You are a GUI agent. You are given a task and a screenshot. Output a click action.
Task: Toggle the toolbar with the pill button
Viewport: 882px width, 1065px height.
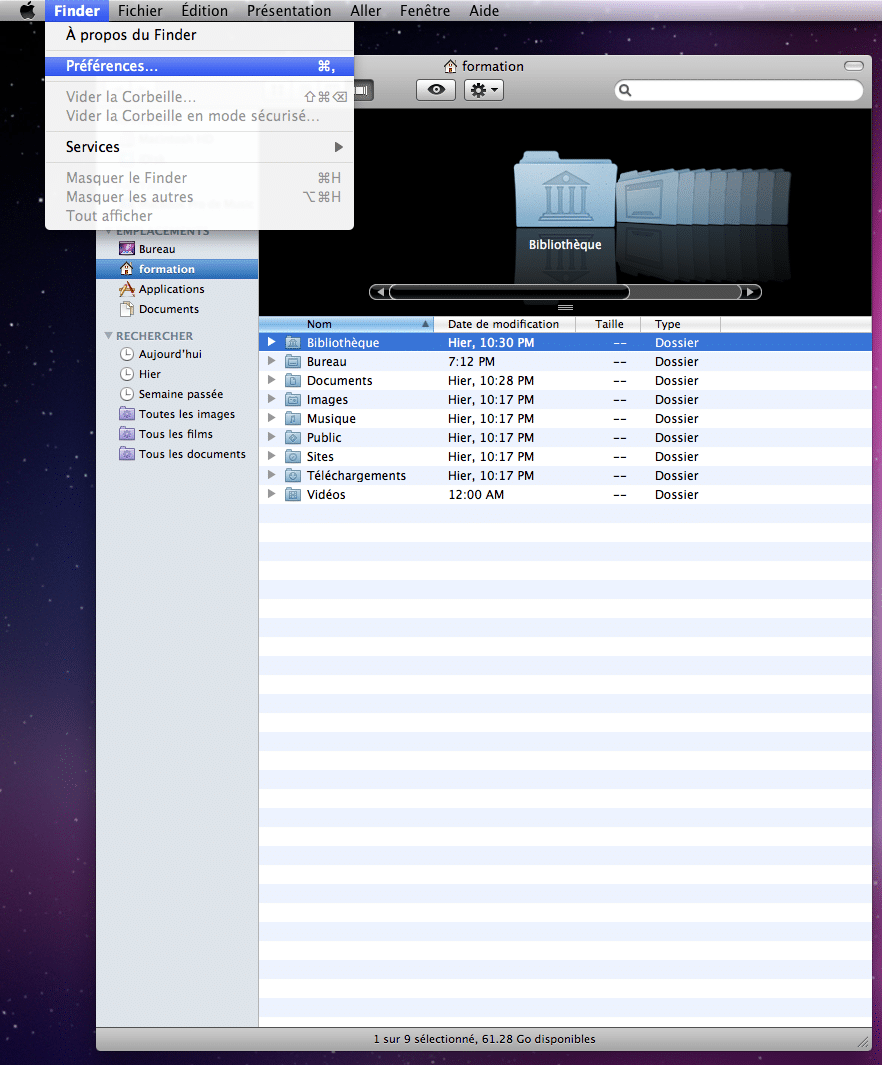coord(853,66)
